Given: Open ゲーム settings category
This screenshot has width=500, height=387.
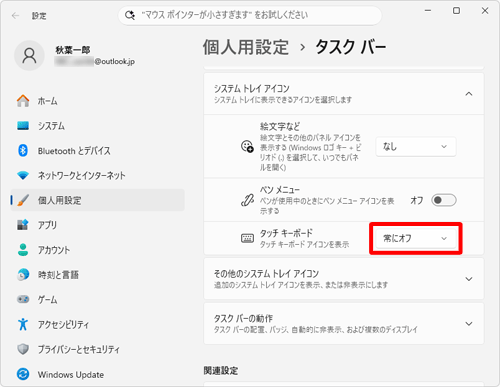Looking at the screenshot, I should [98, 299].
